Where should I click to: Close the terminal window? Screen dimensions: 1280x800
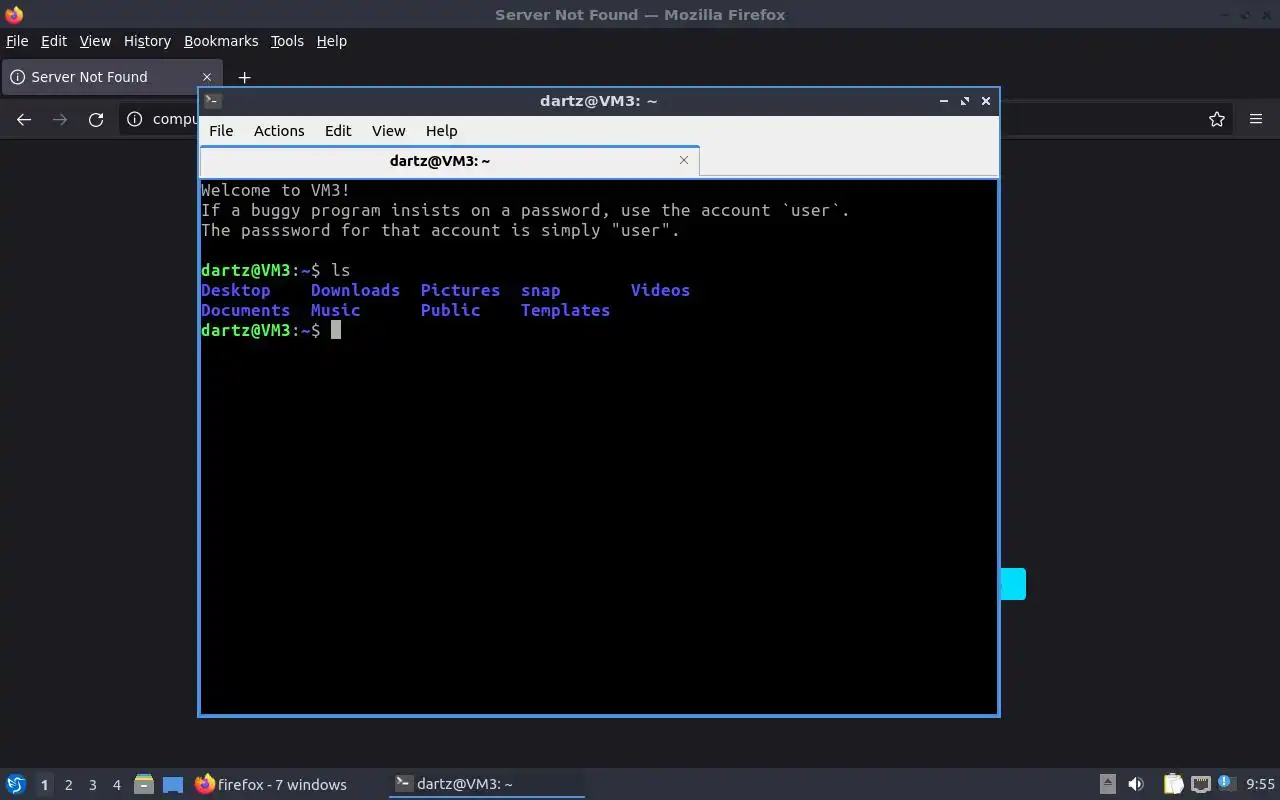tap(986, 101)
